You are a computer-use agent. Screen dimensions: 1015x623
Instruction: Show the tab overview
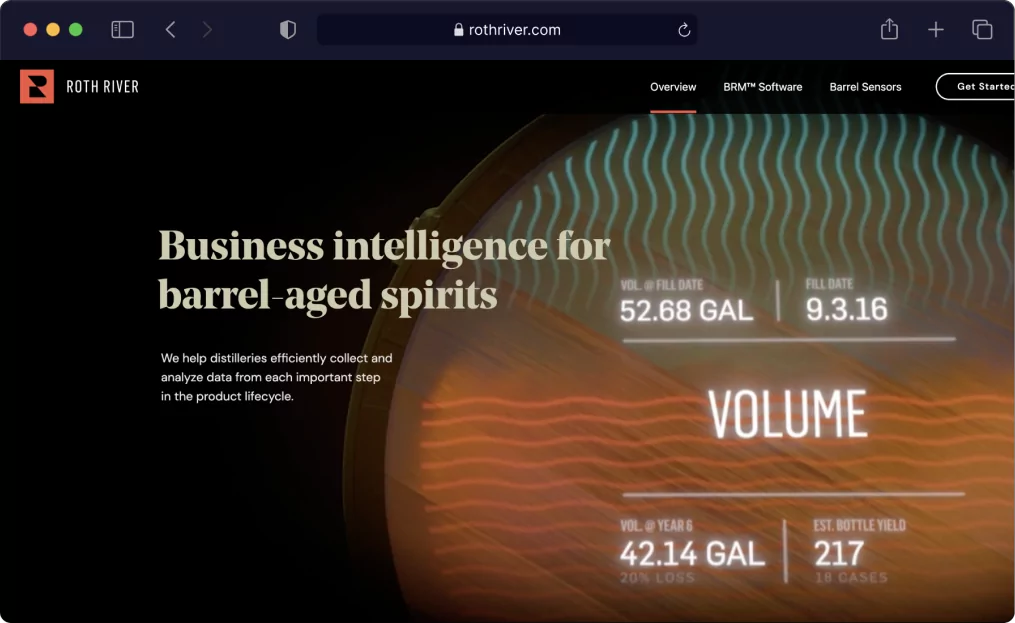coord(982,30)
